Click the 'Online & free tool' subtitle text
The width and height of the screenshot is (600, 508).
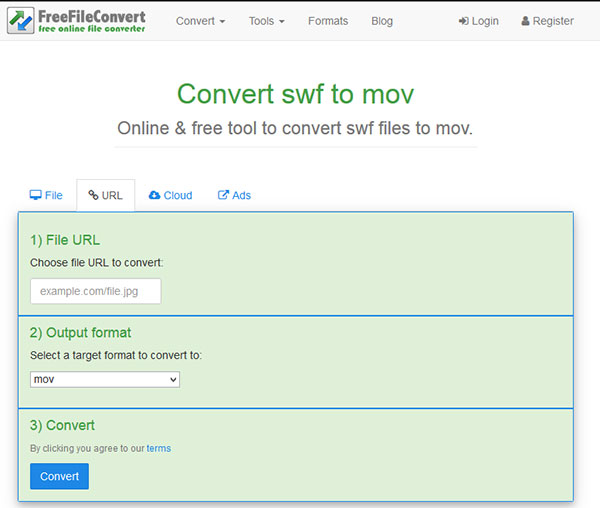point(295,128)
